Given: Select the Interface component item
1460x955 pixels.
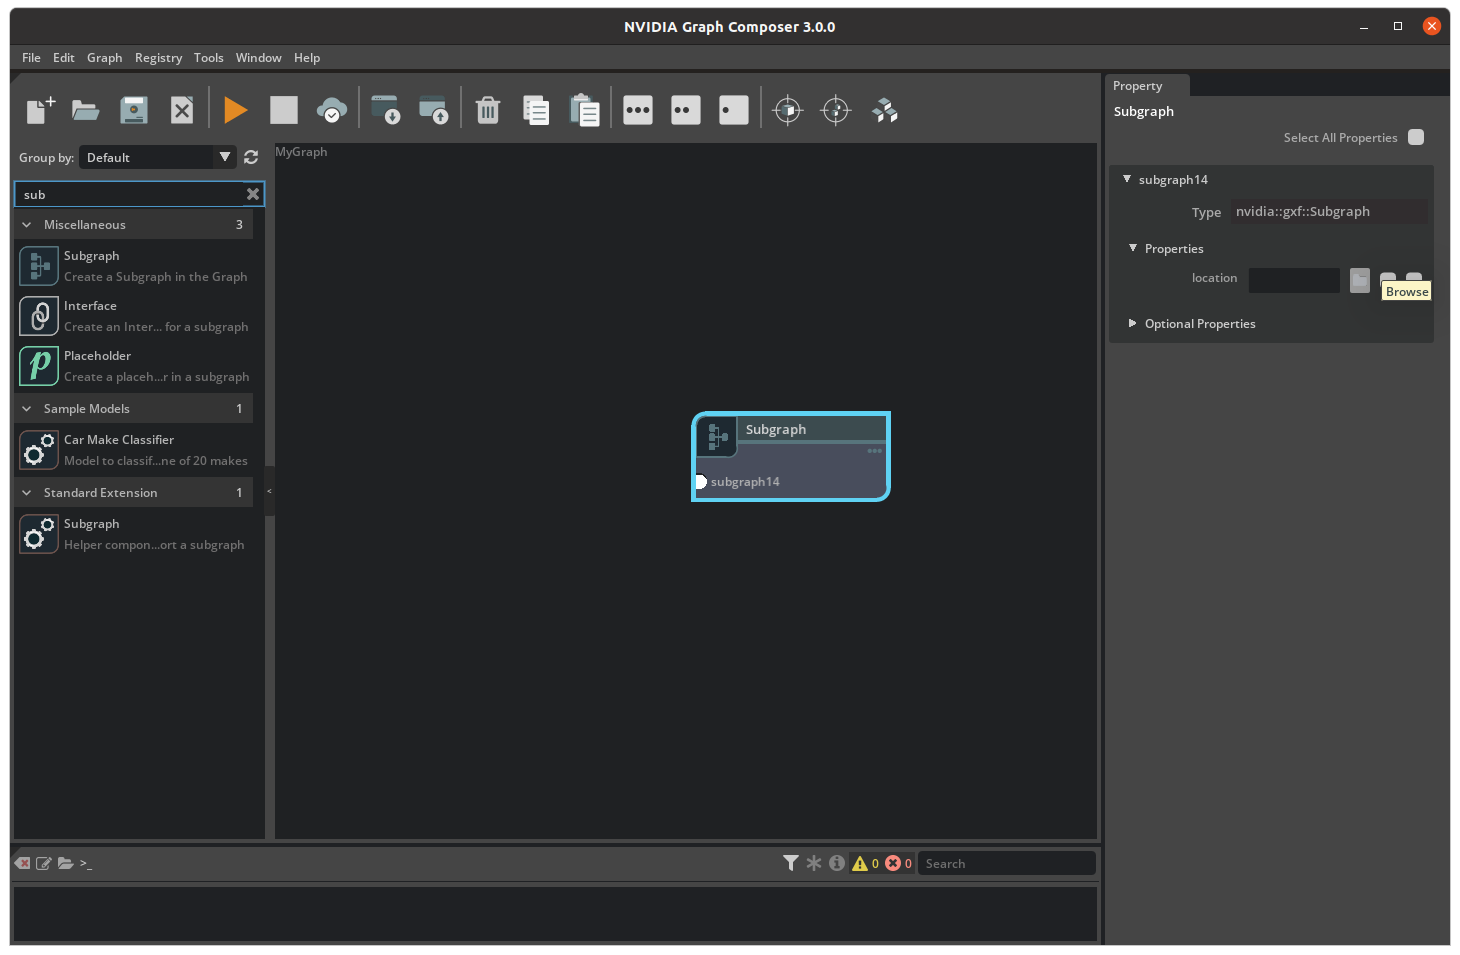Looking at the screenshot, I should tap(134, 316).
